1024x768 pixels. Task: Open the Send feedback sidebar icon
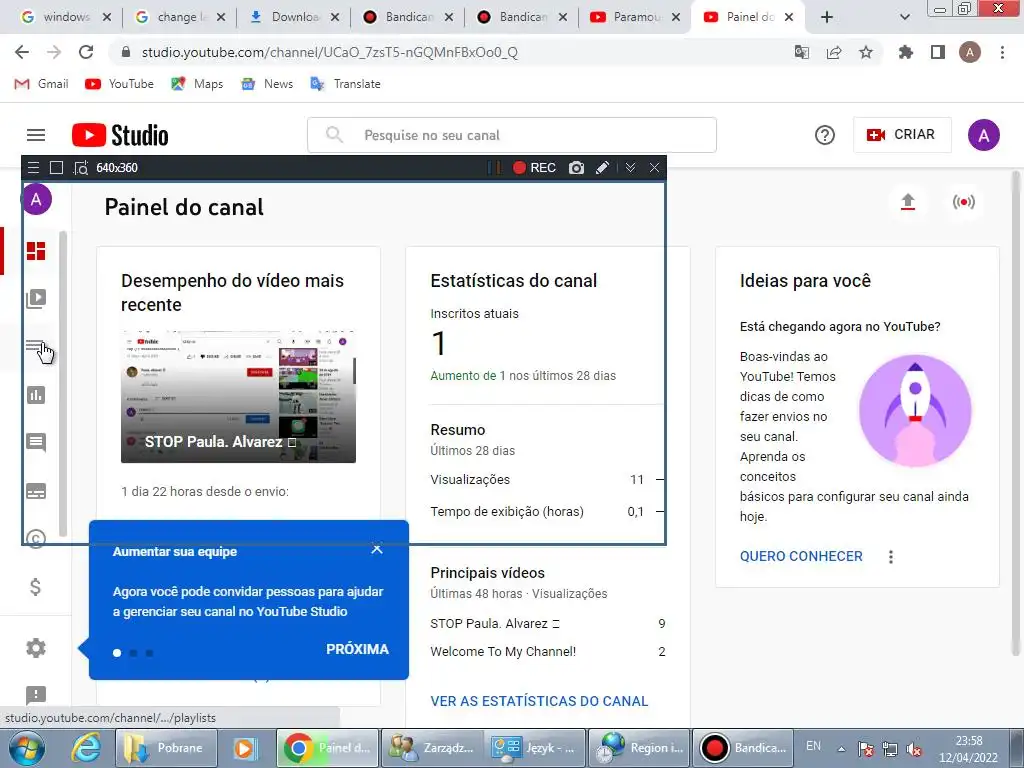pos(36,695)
